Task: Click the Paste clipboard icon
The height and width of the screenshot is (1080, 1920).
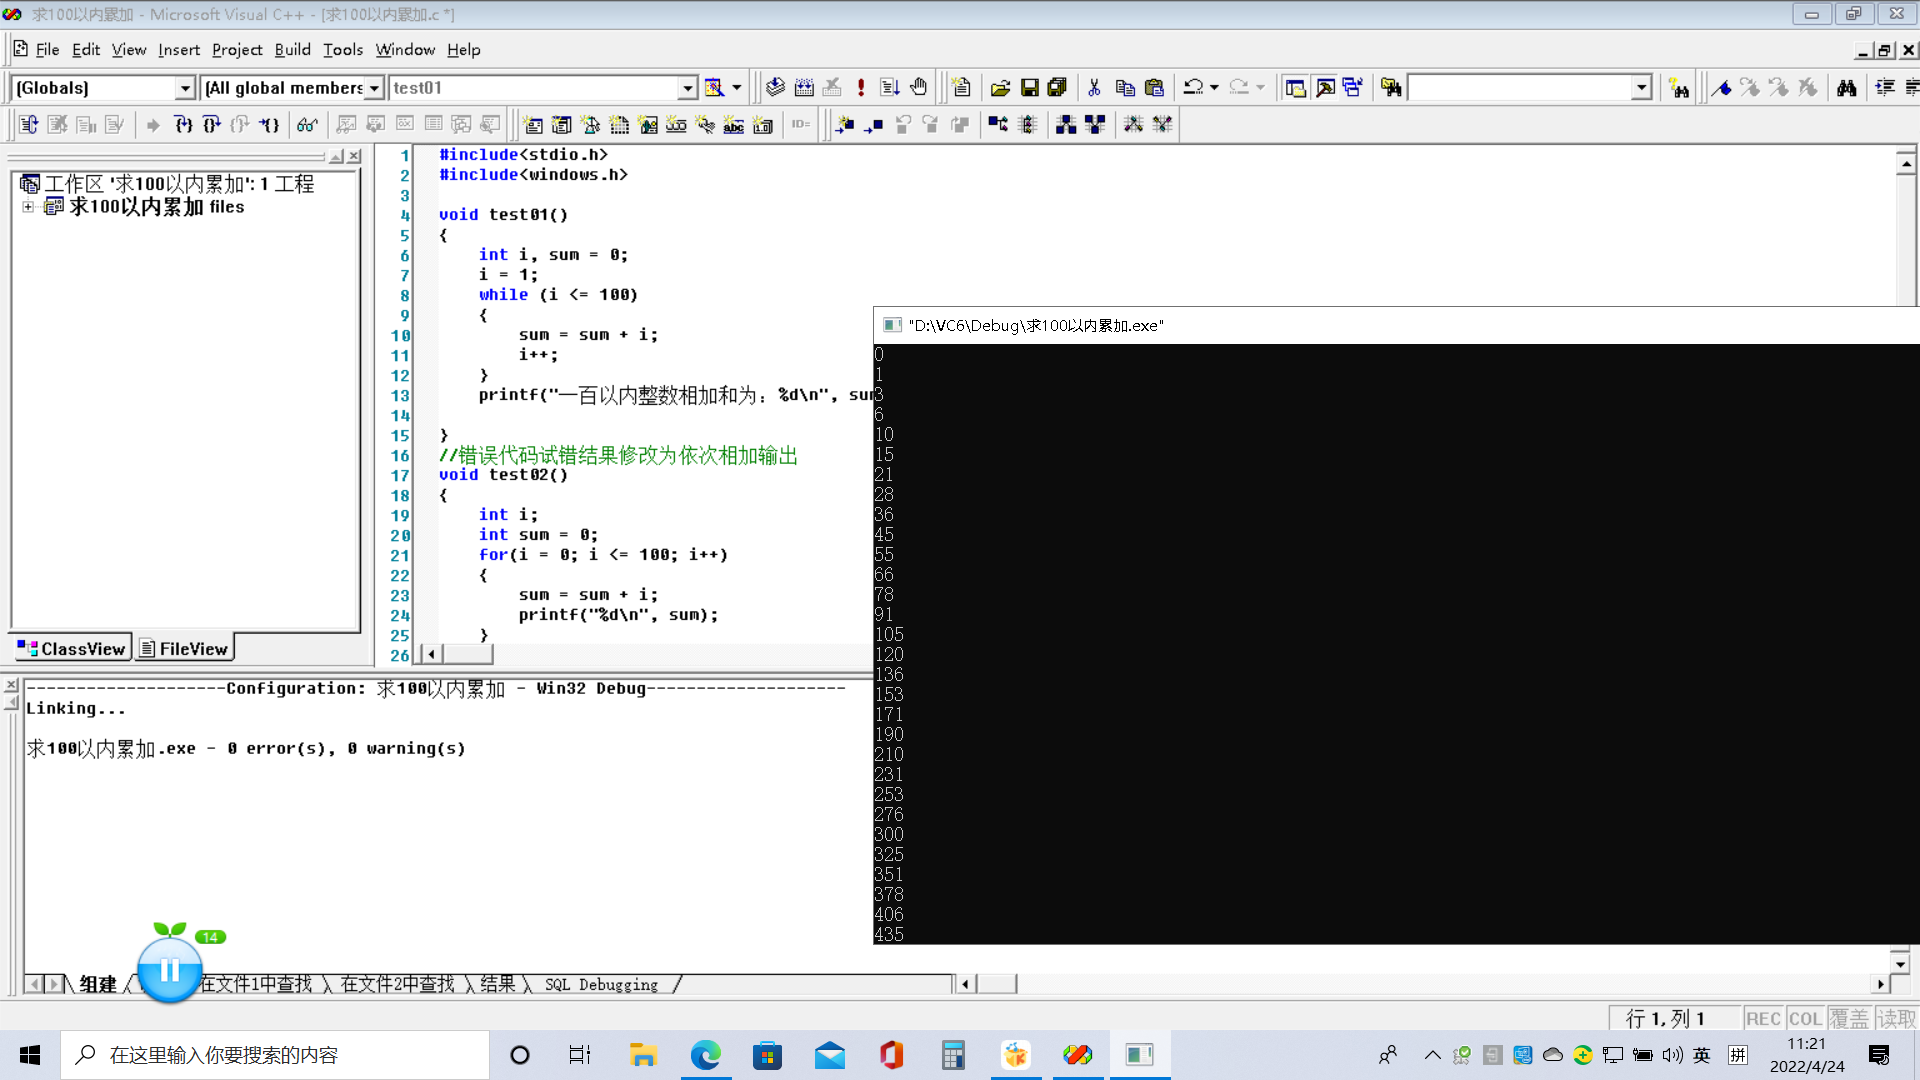Action: click(x=1154, y=88)
